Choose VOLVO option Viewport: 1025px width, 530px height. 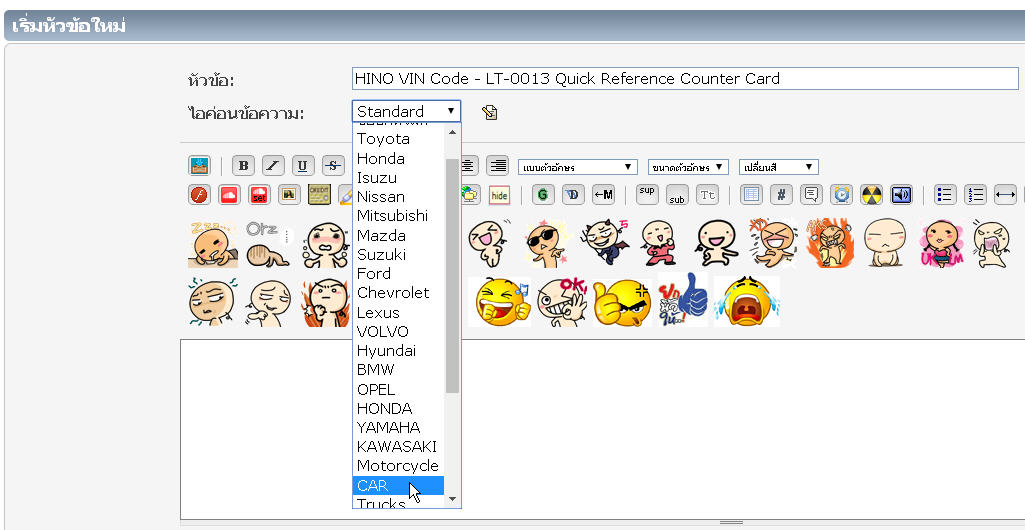[399, 331]
